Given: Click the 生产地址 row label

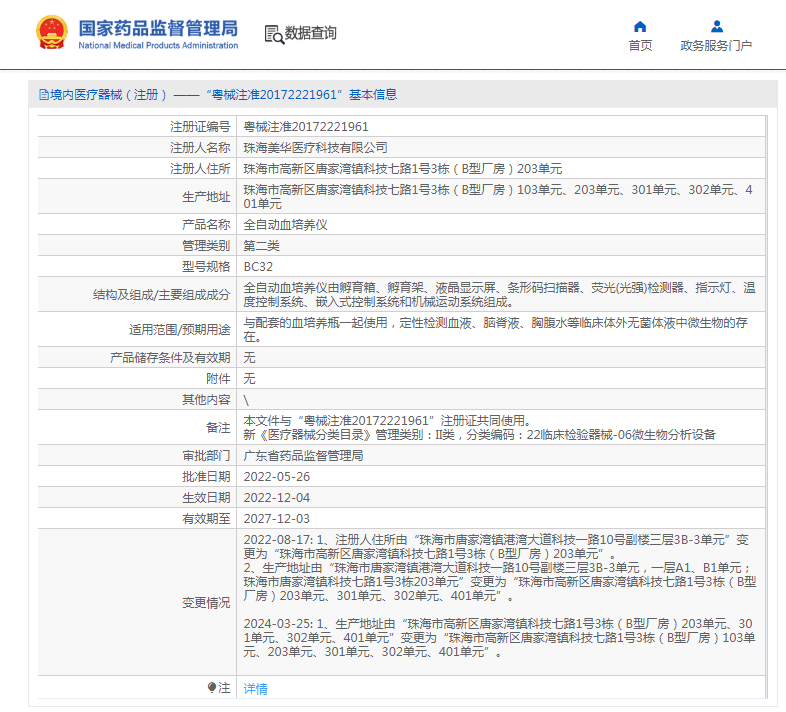Looking at the screenshot, I should click(x=206, y=197).
